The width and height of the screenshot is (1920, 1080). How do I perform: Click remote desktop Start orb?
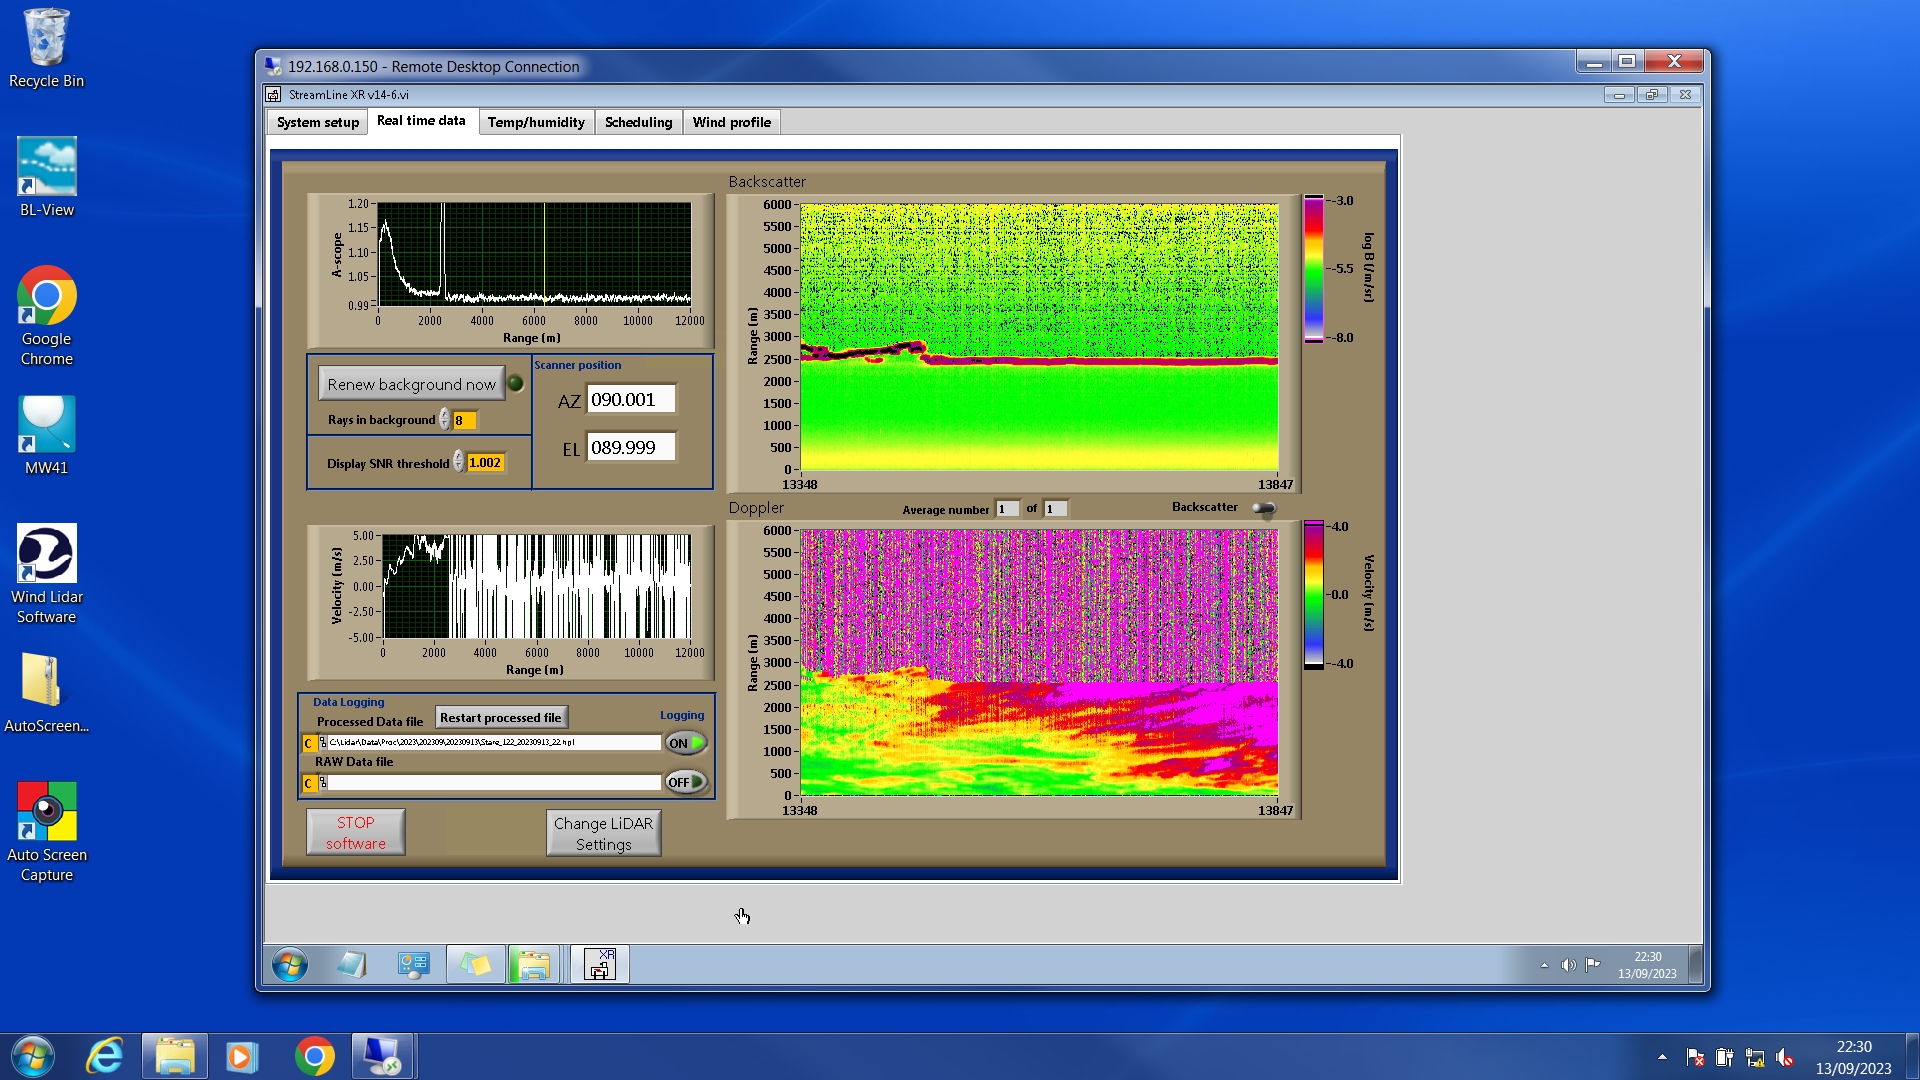pyautogui.click(x=290, y=965)
